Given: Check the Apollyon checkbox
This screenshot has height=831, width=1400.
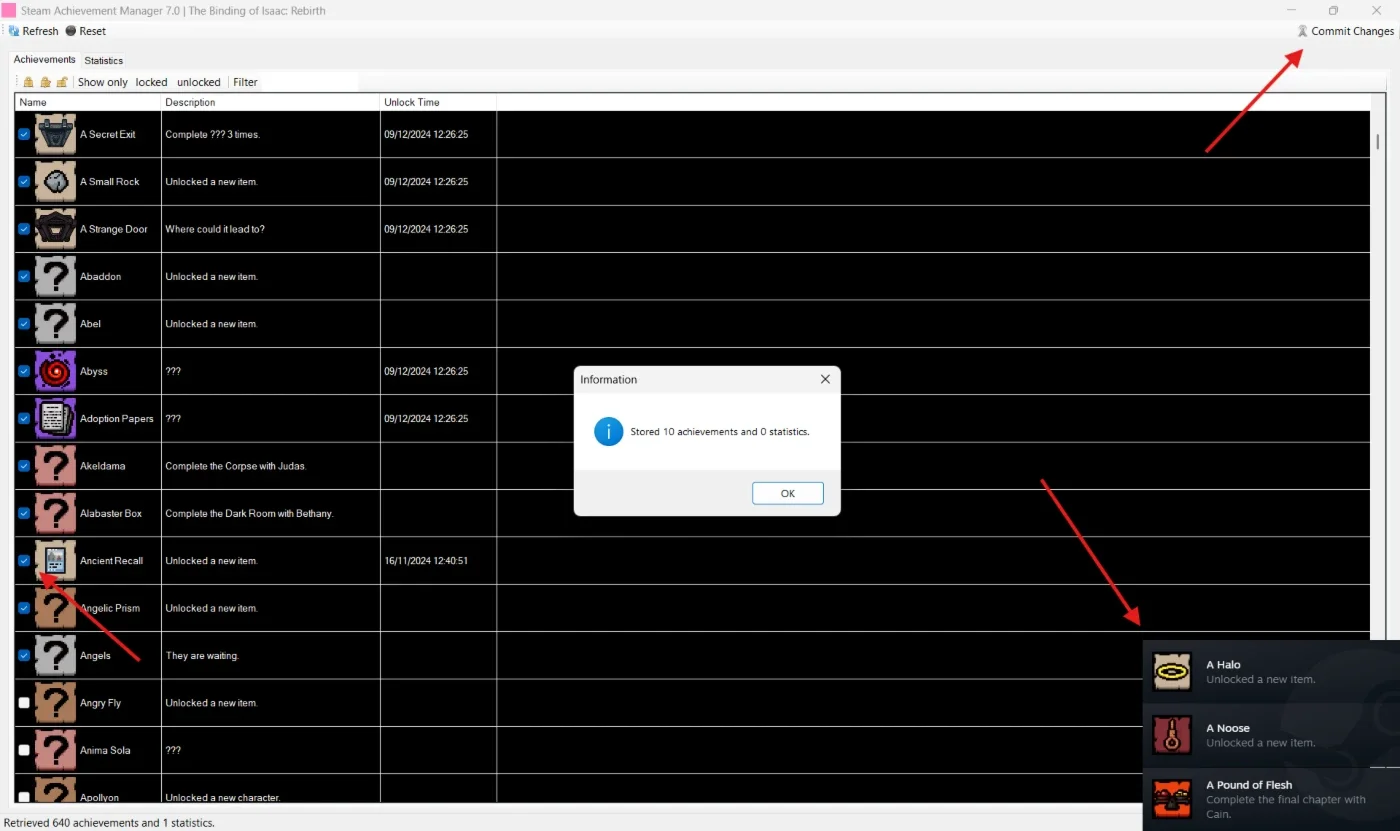Looking at the screenshot, I should (x=24, y=797).
